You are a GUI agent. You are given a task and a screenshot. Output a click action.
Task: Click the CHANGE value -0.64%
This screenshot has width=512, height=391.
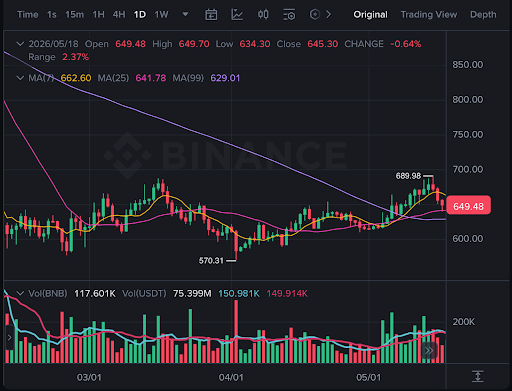coord(406,44)
